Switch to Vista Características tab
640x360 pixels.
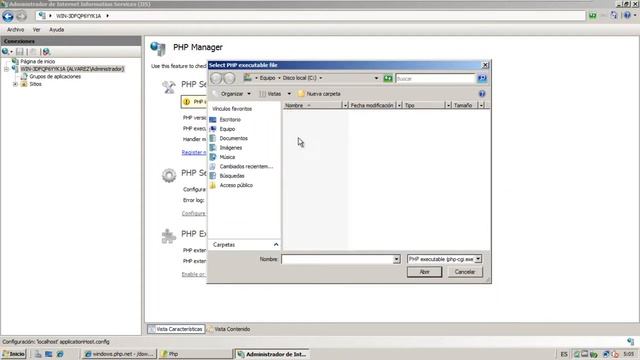176,329
